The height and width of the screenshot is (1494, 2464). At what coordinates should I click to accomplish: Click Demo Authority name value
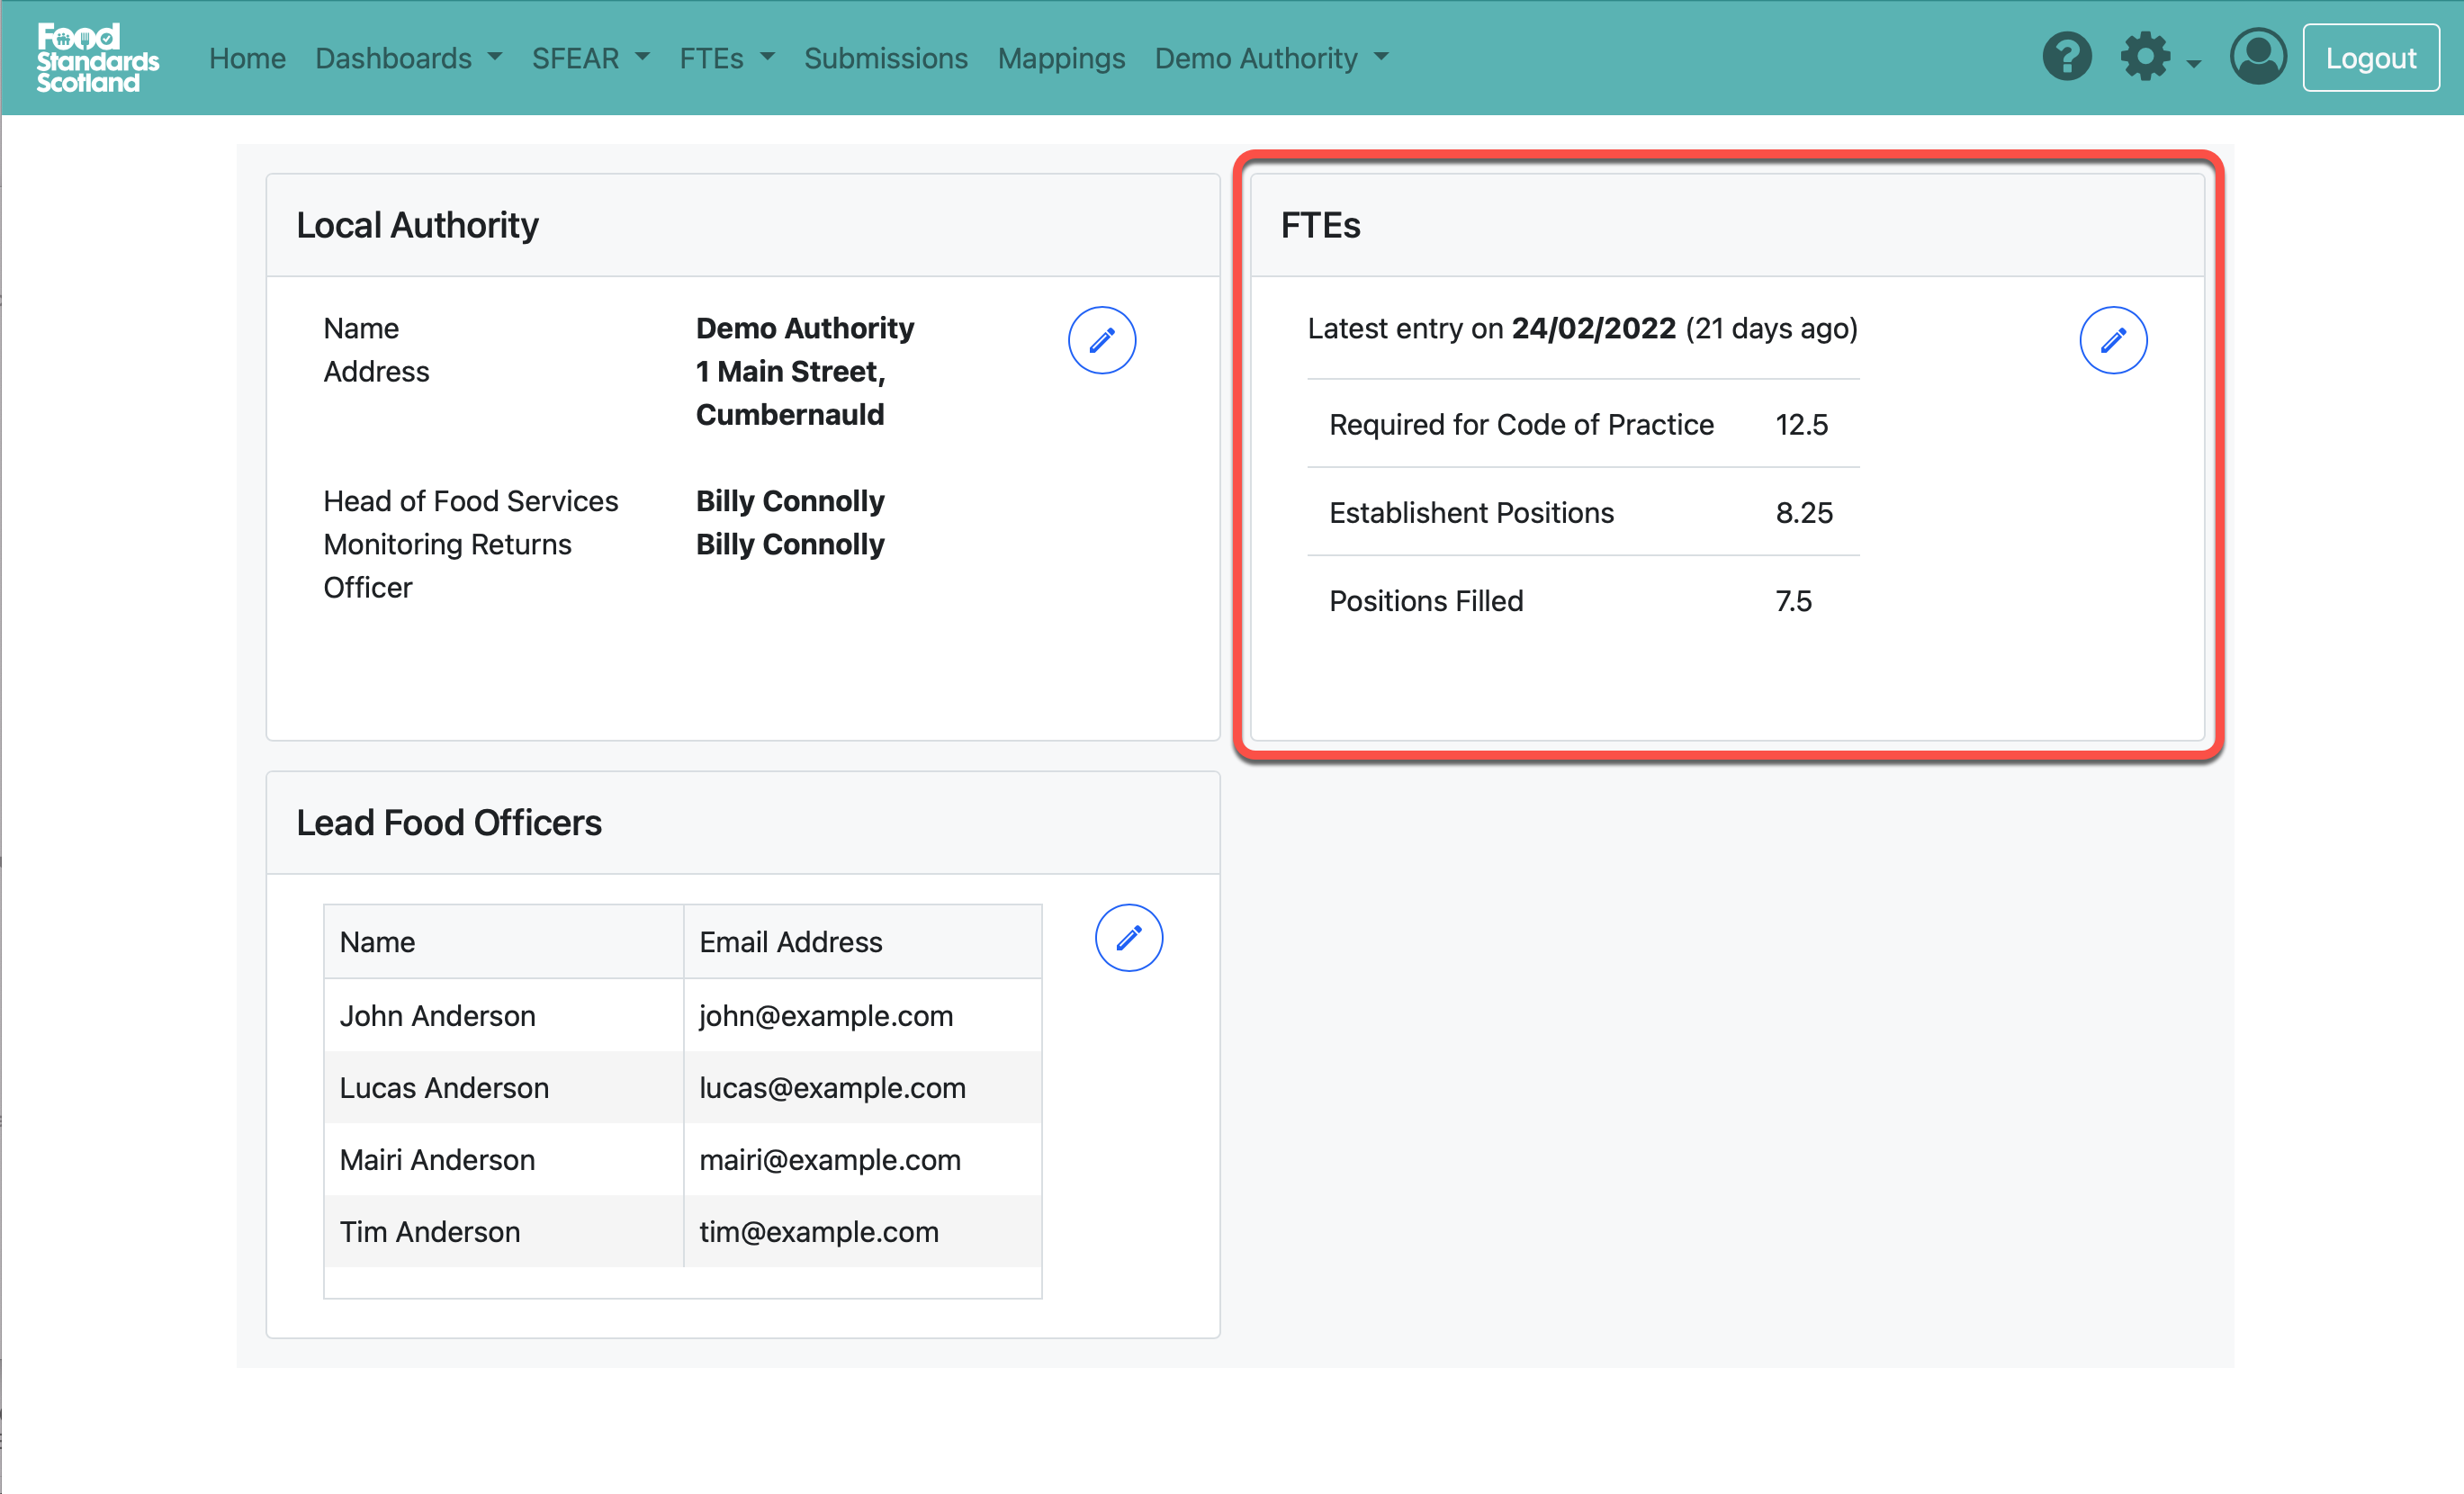805,328
